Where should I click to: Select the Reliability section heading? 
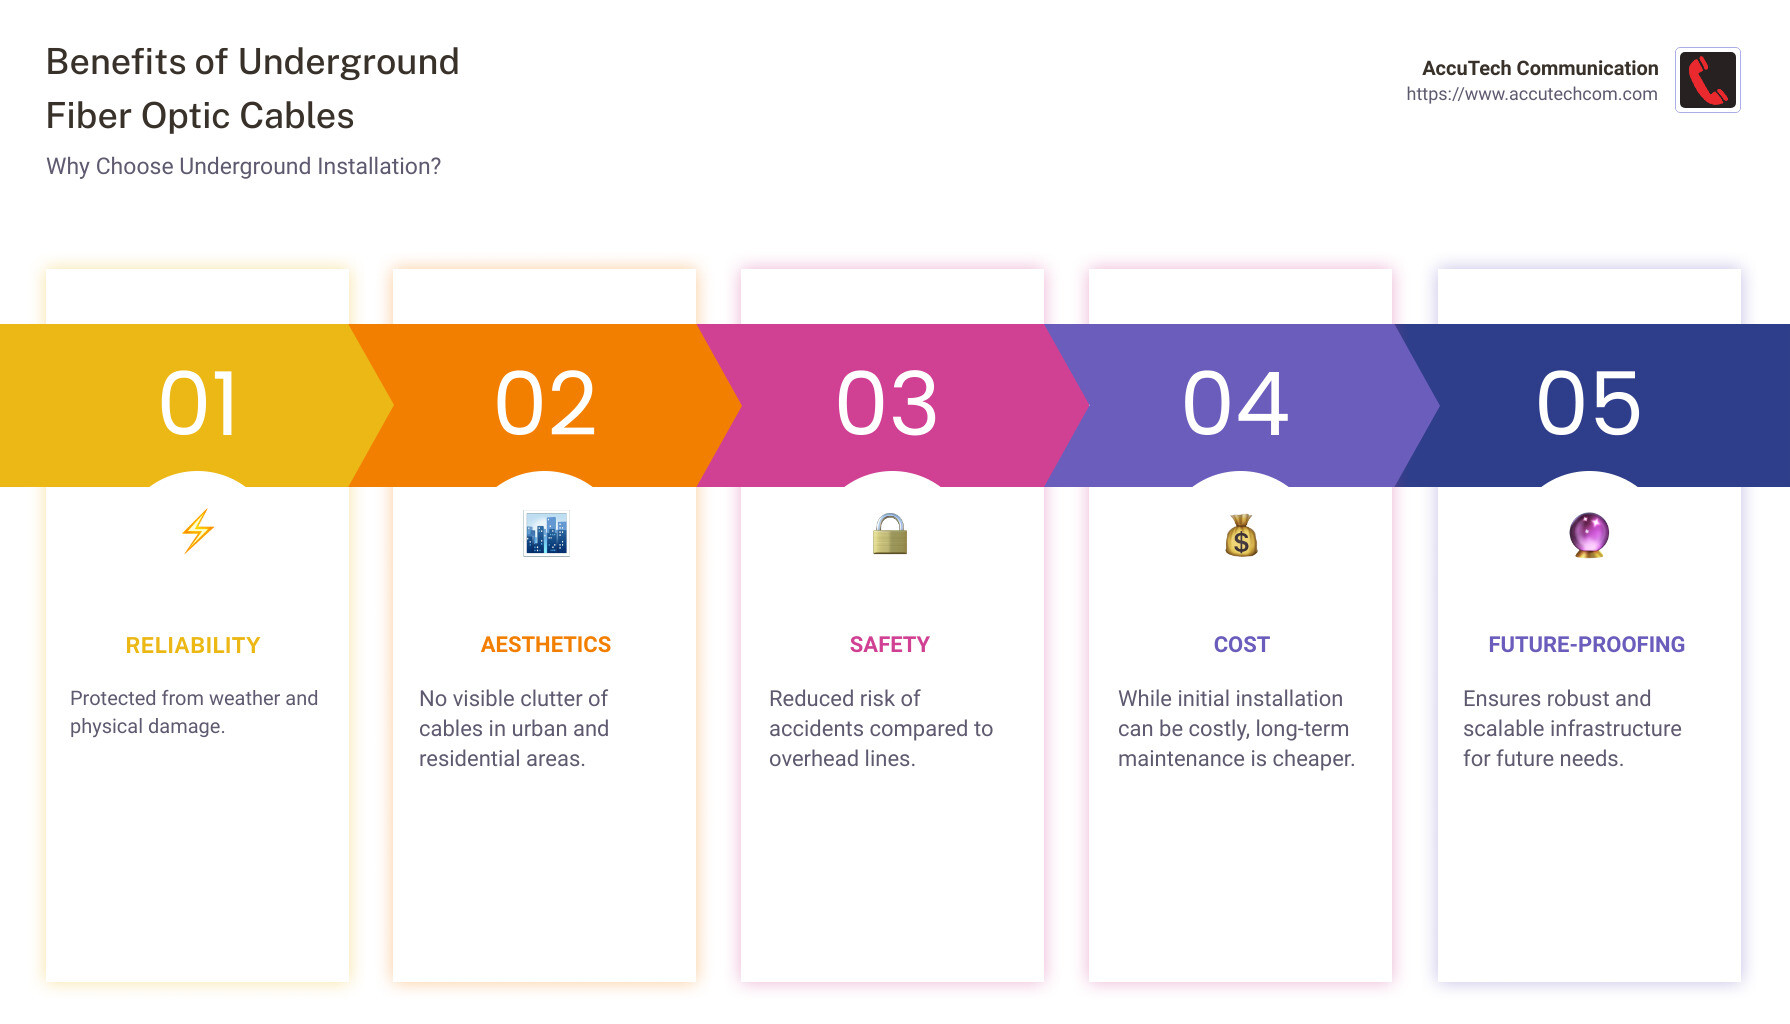coord(192,645)
